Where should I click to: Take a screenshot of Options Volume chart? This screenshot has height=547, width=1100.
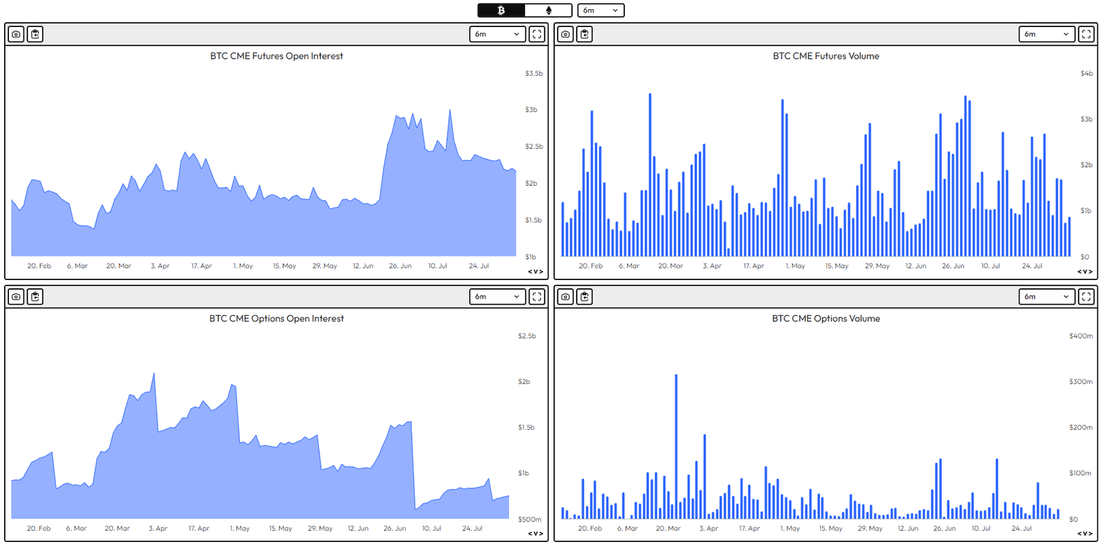point(565,297)
